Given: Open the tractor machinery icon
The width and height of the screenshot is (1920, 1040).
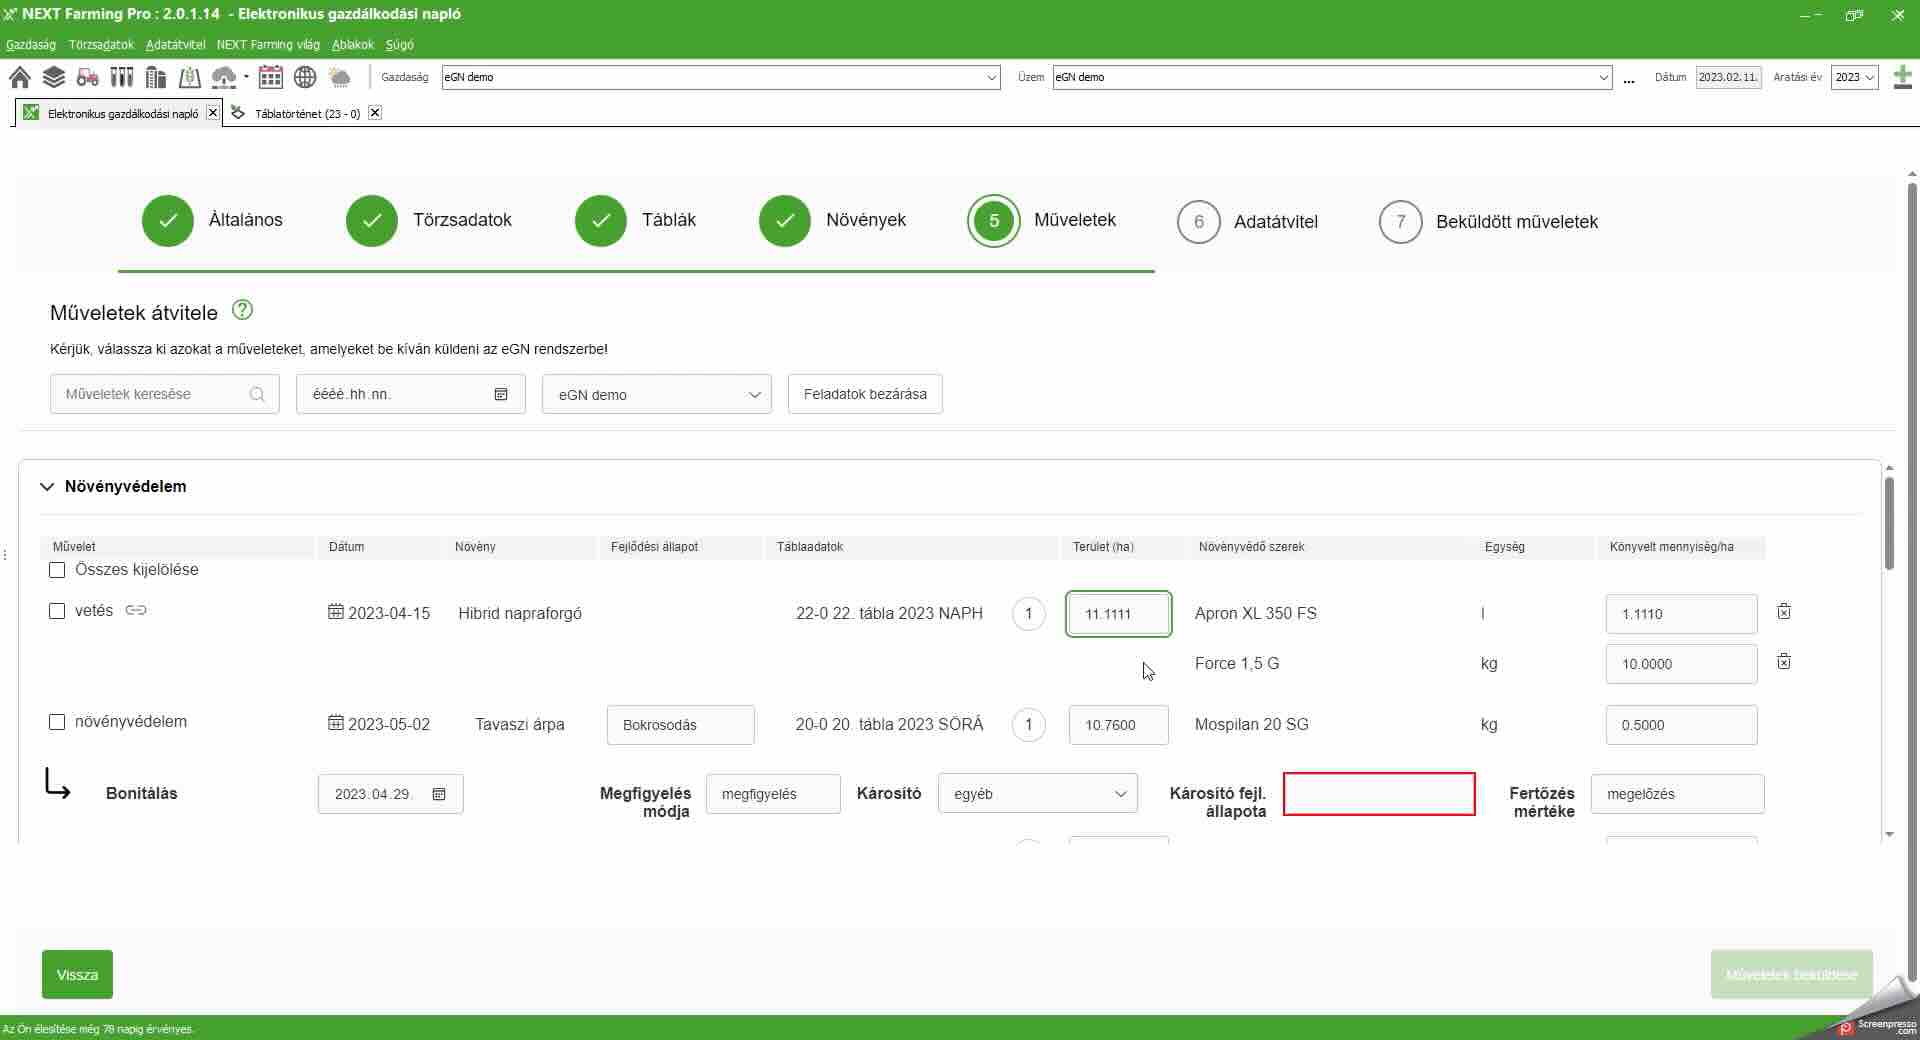Looking at the screenshot, I should (88, 77).
